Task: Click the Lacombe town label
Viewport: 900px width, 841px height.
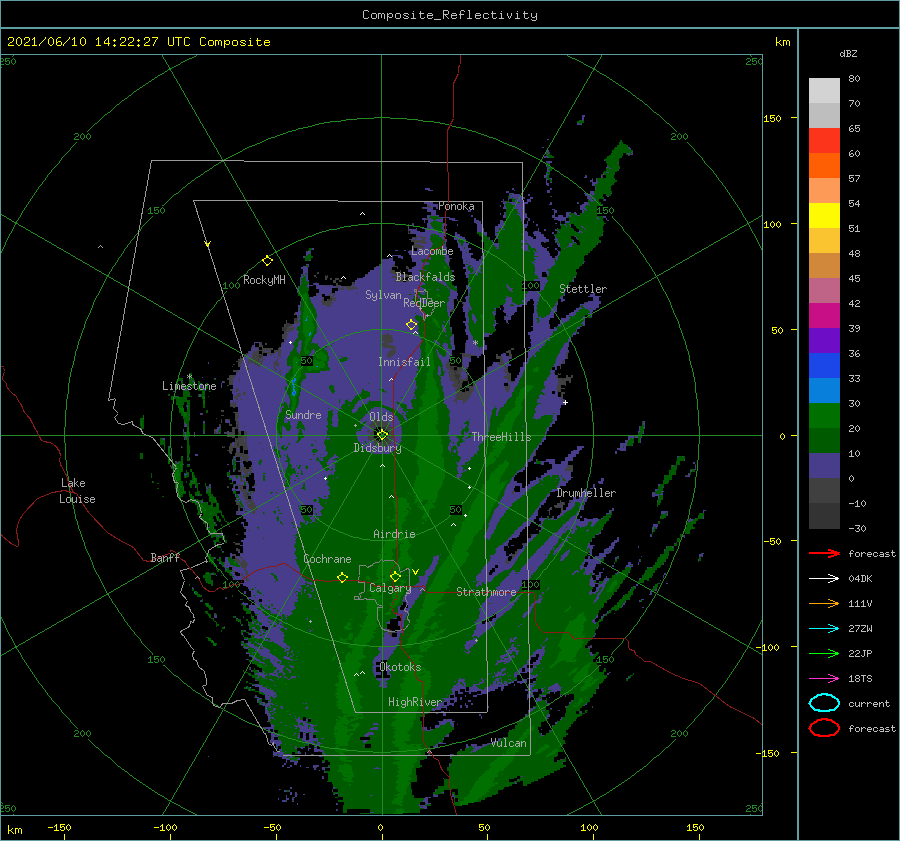Action: click(432, 251)
